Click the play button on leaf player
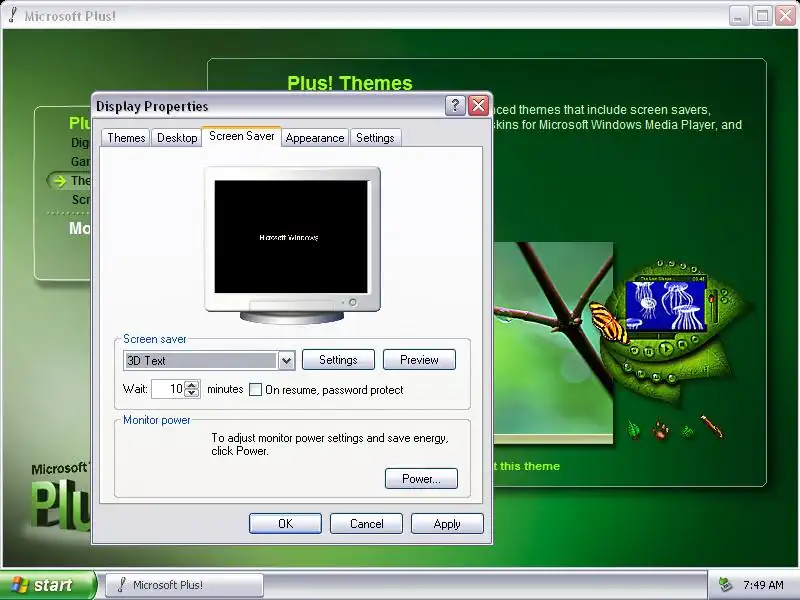 [x=666, y=348]
